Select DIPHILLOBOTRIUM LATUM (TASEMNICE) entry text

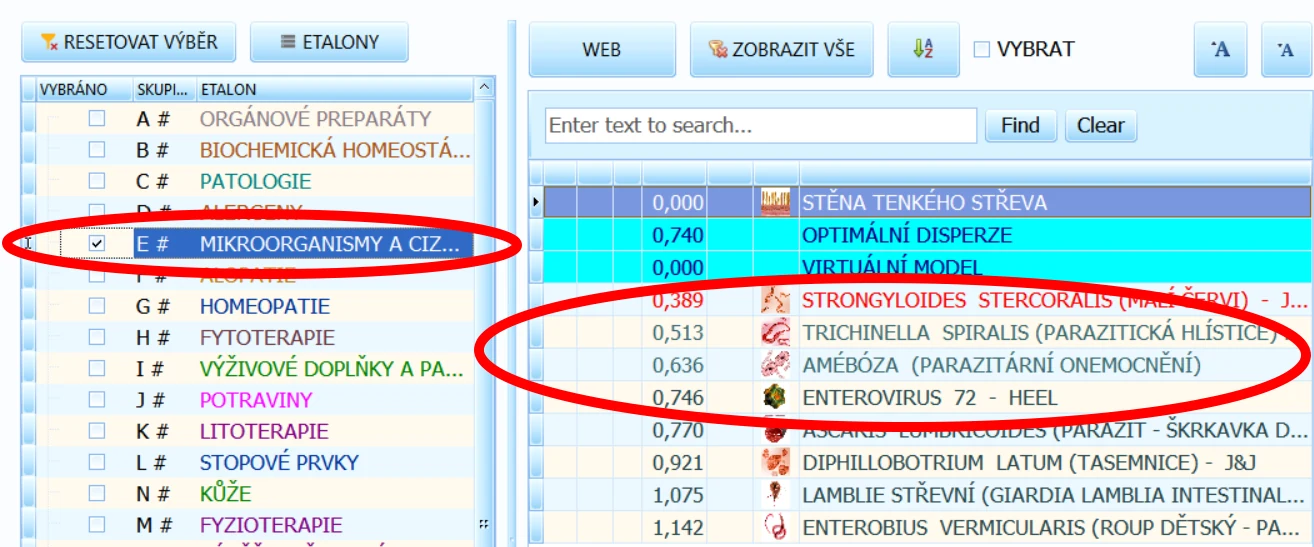1027,463
